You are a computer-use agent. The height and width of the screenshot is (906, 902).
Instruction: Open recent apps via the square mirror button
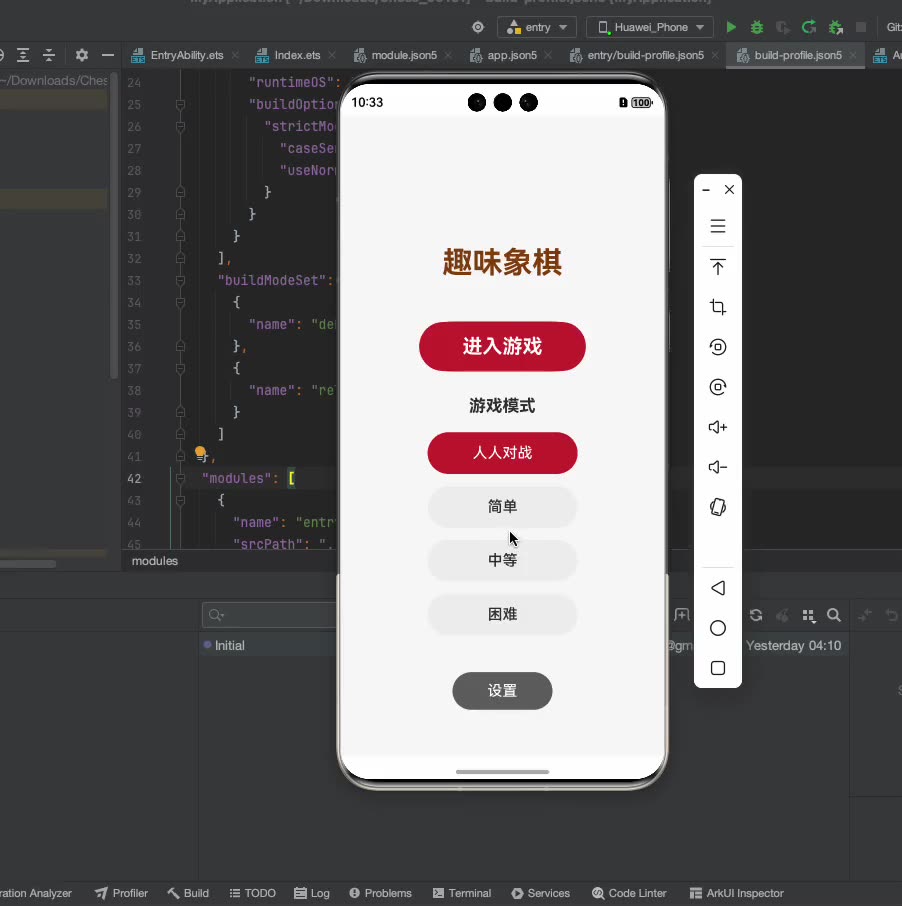coord(717,668)
